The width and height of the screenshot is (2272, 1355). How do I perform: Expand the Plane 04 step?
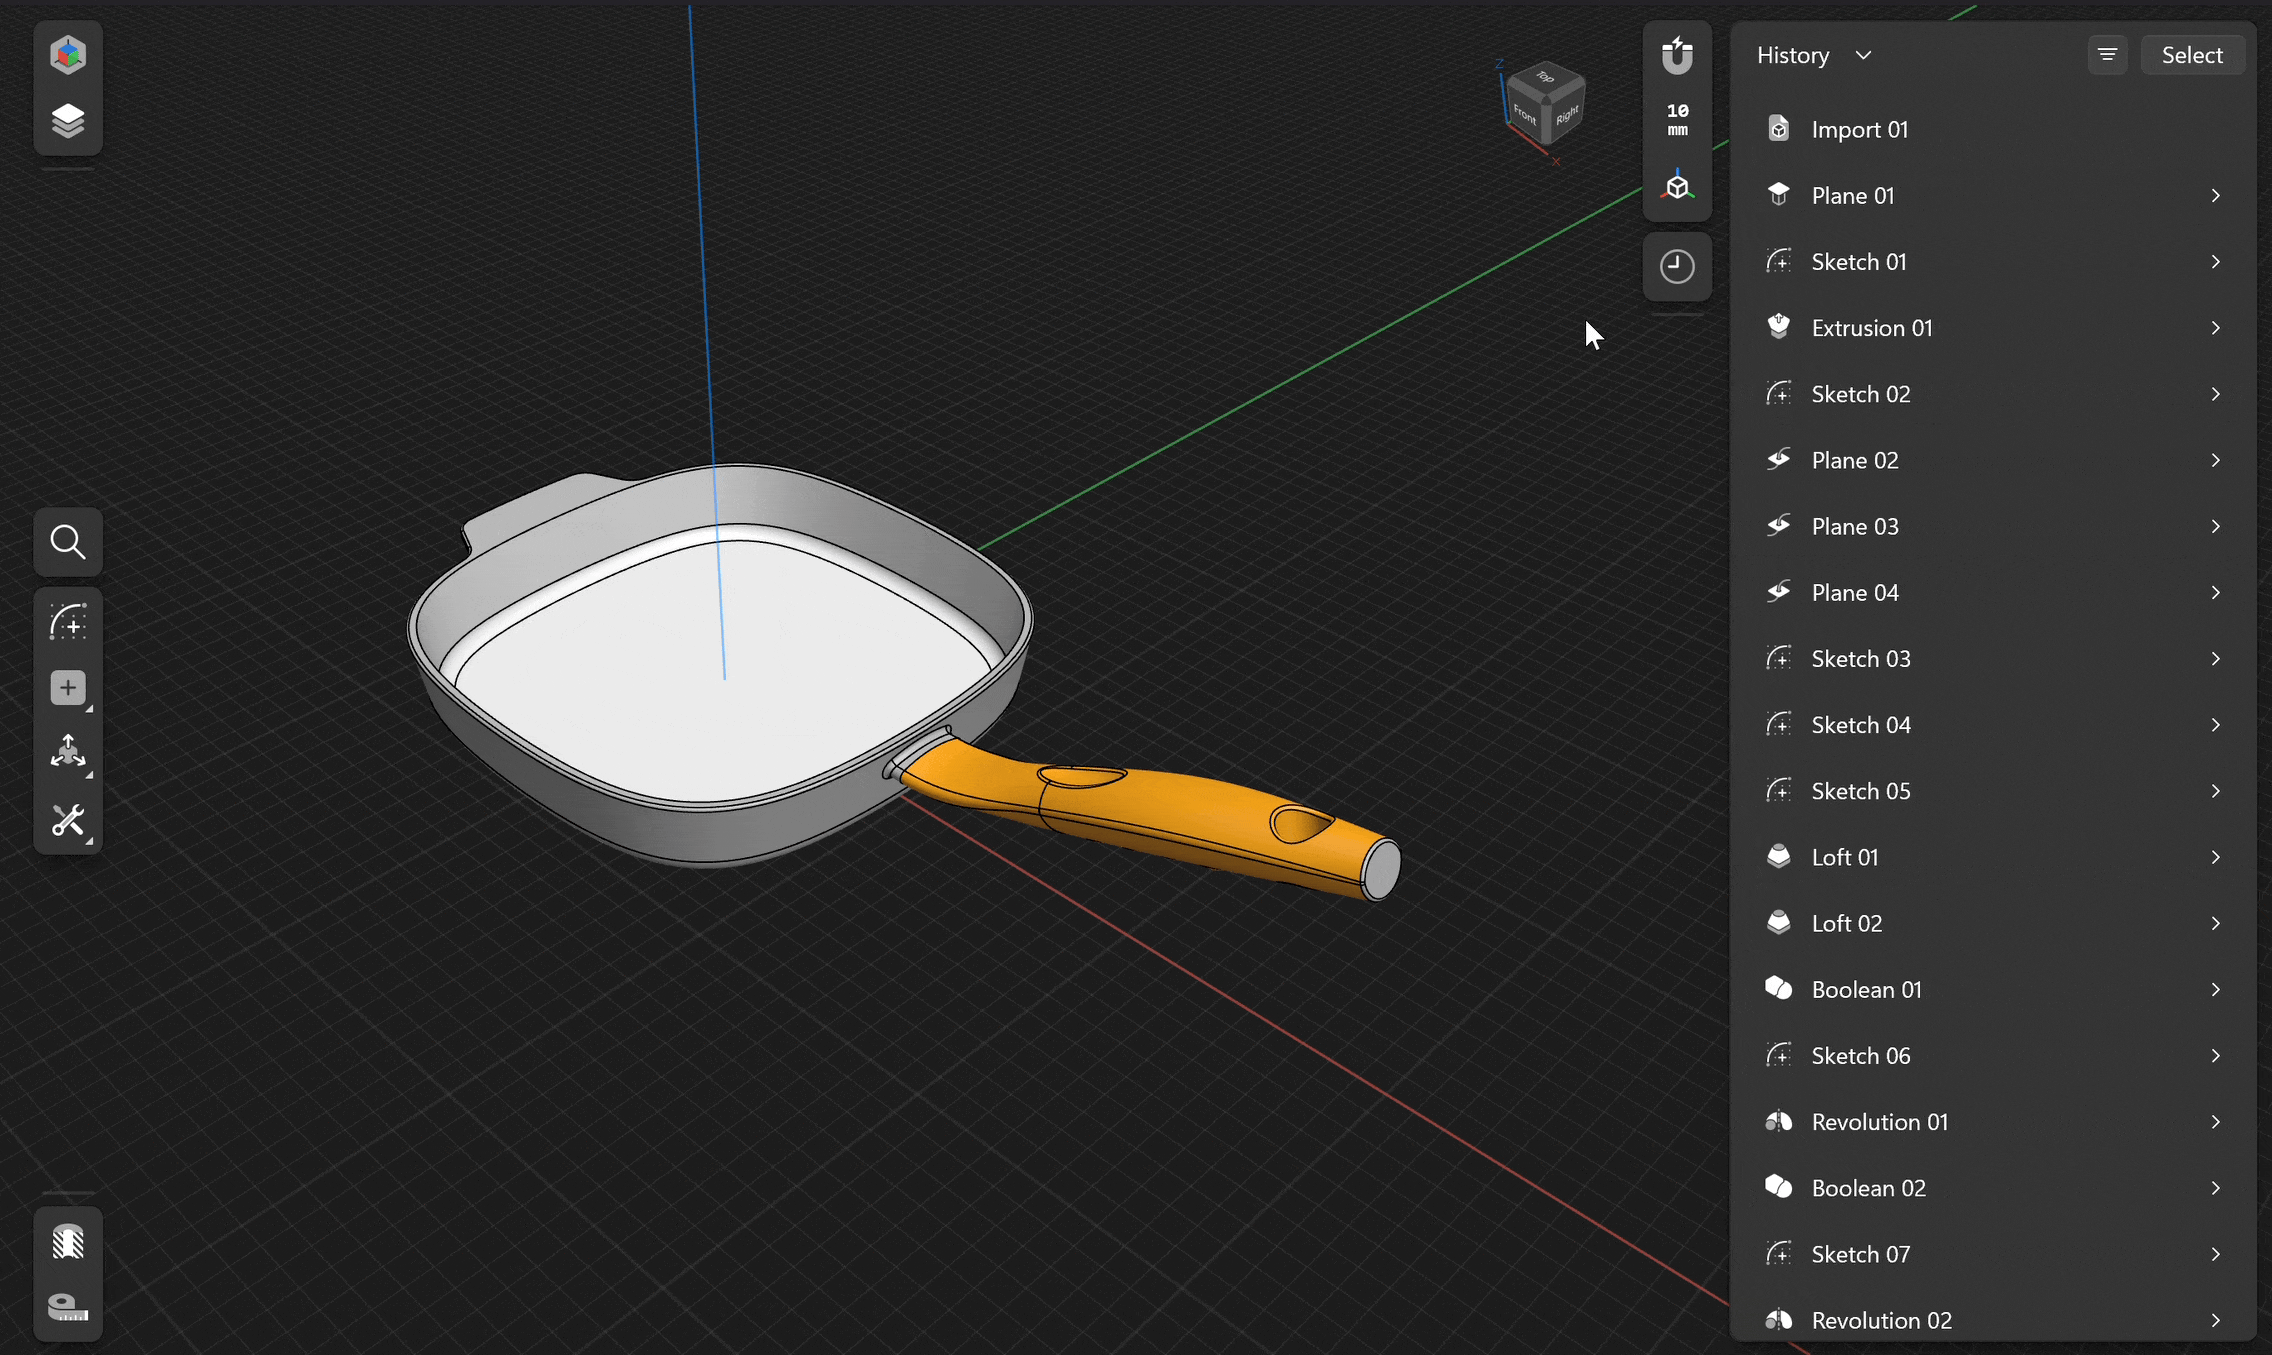coord(2216,592)
